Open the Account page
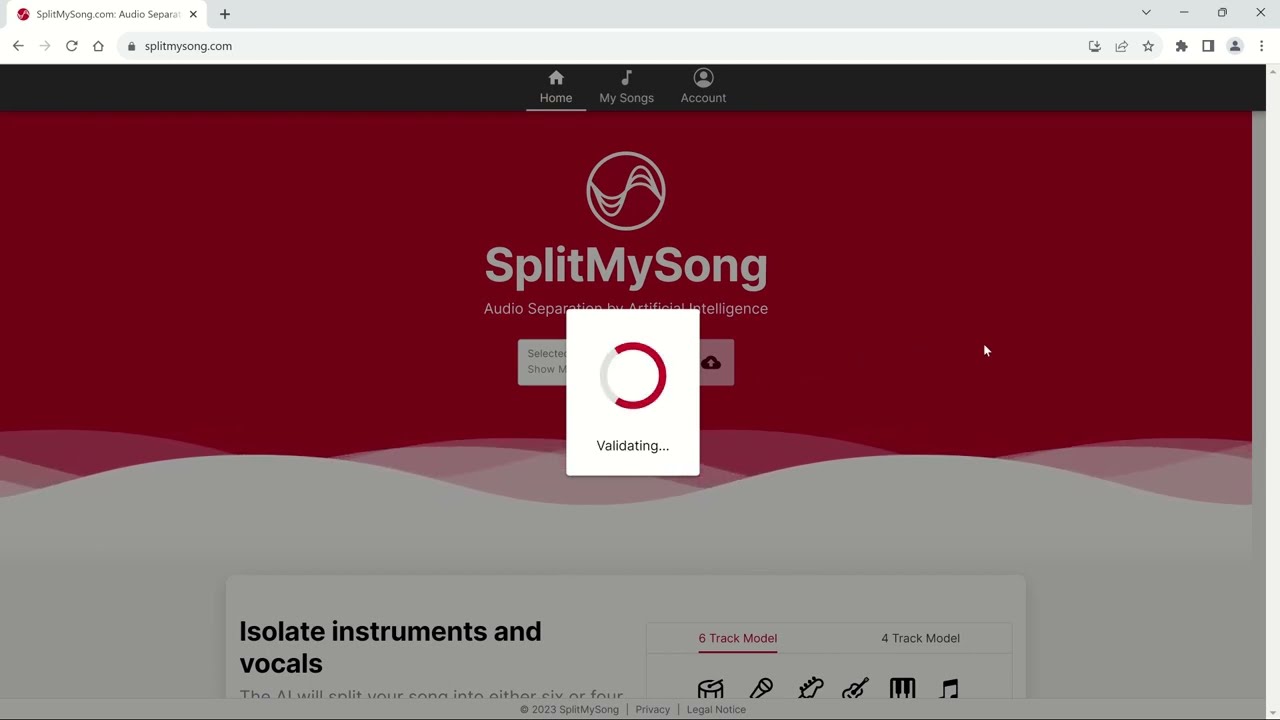The image size is (1280, 720). pyautogui.click(x=703, y=87)
